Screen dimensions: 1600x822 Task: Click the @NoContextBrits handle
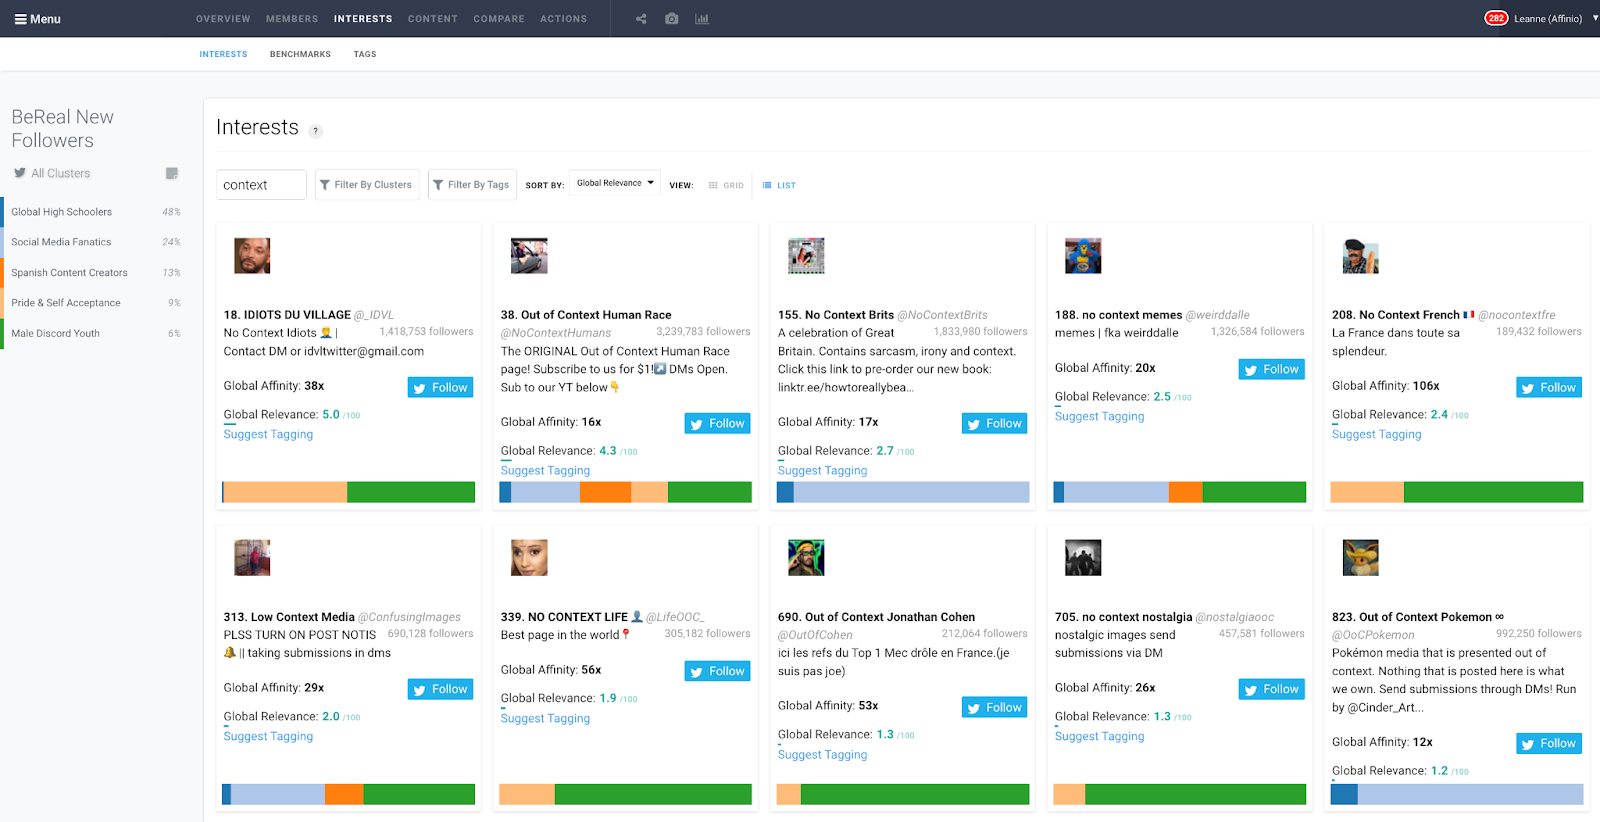[942, 315]
